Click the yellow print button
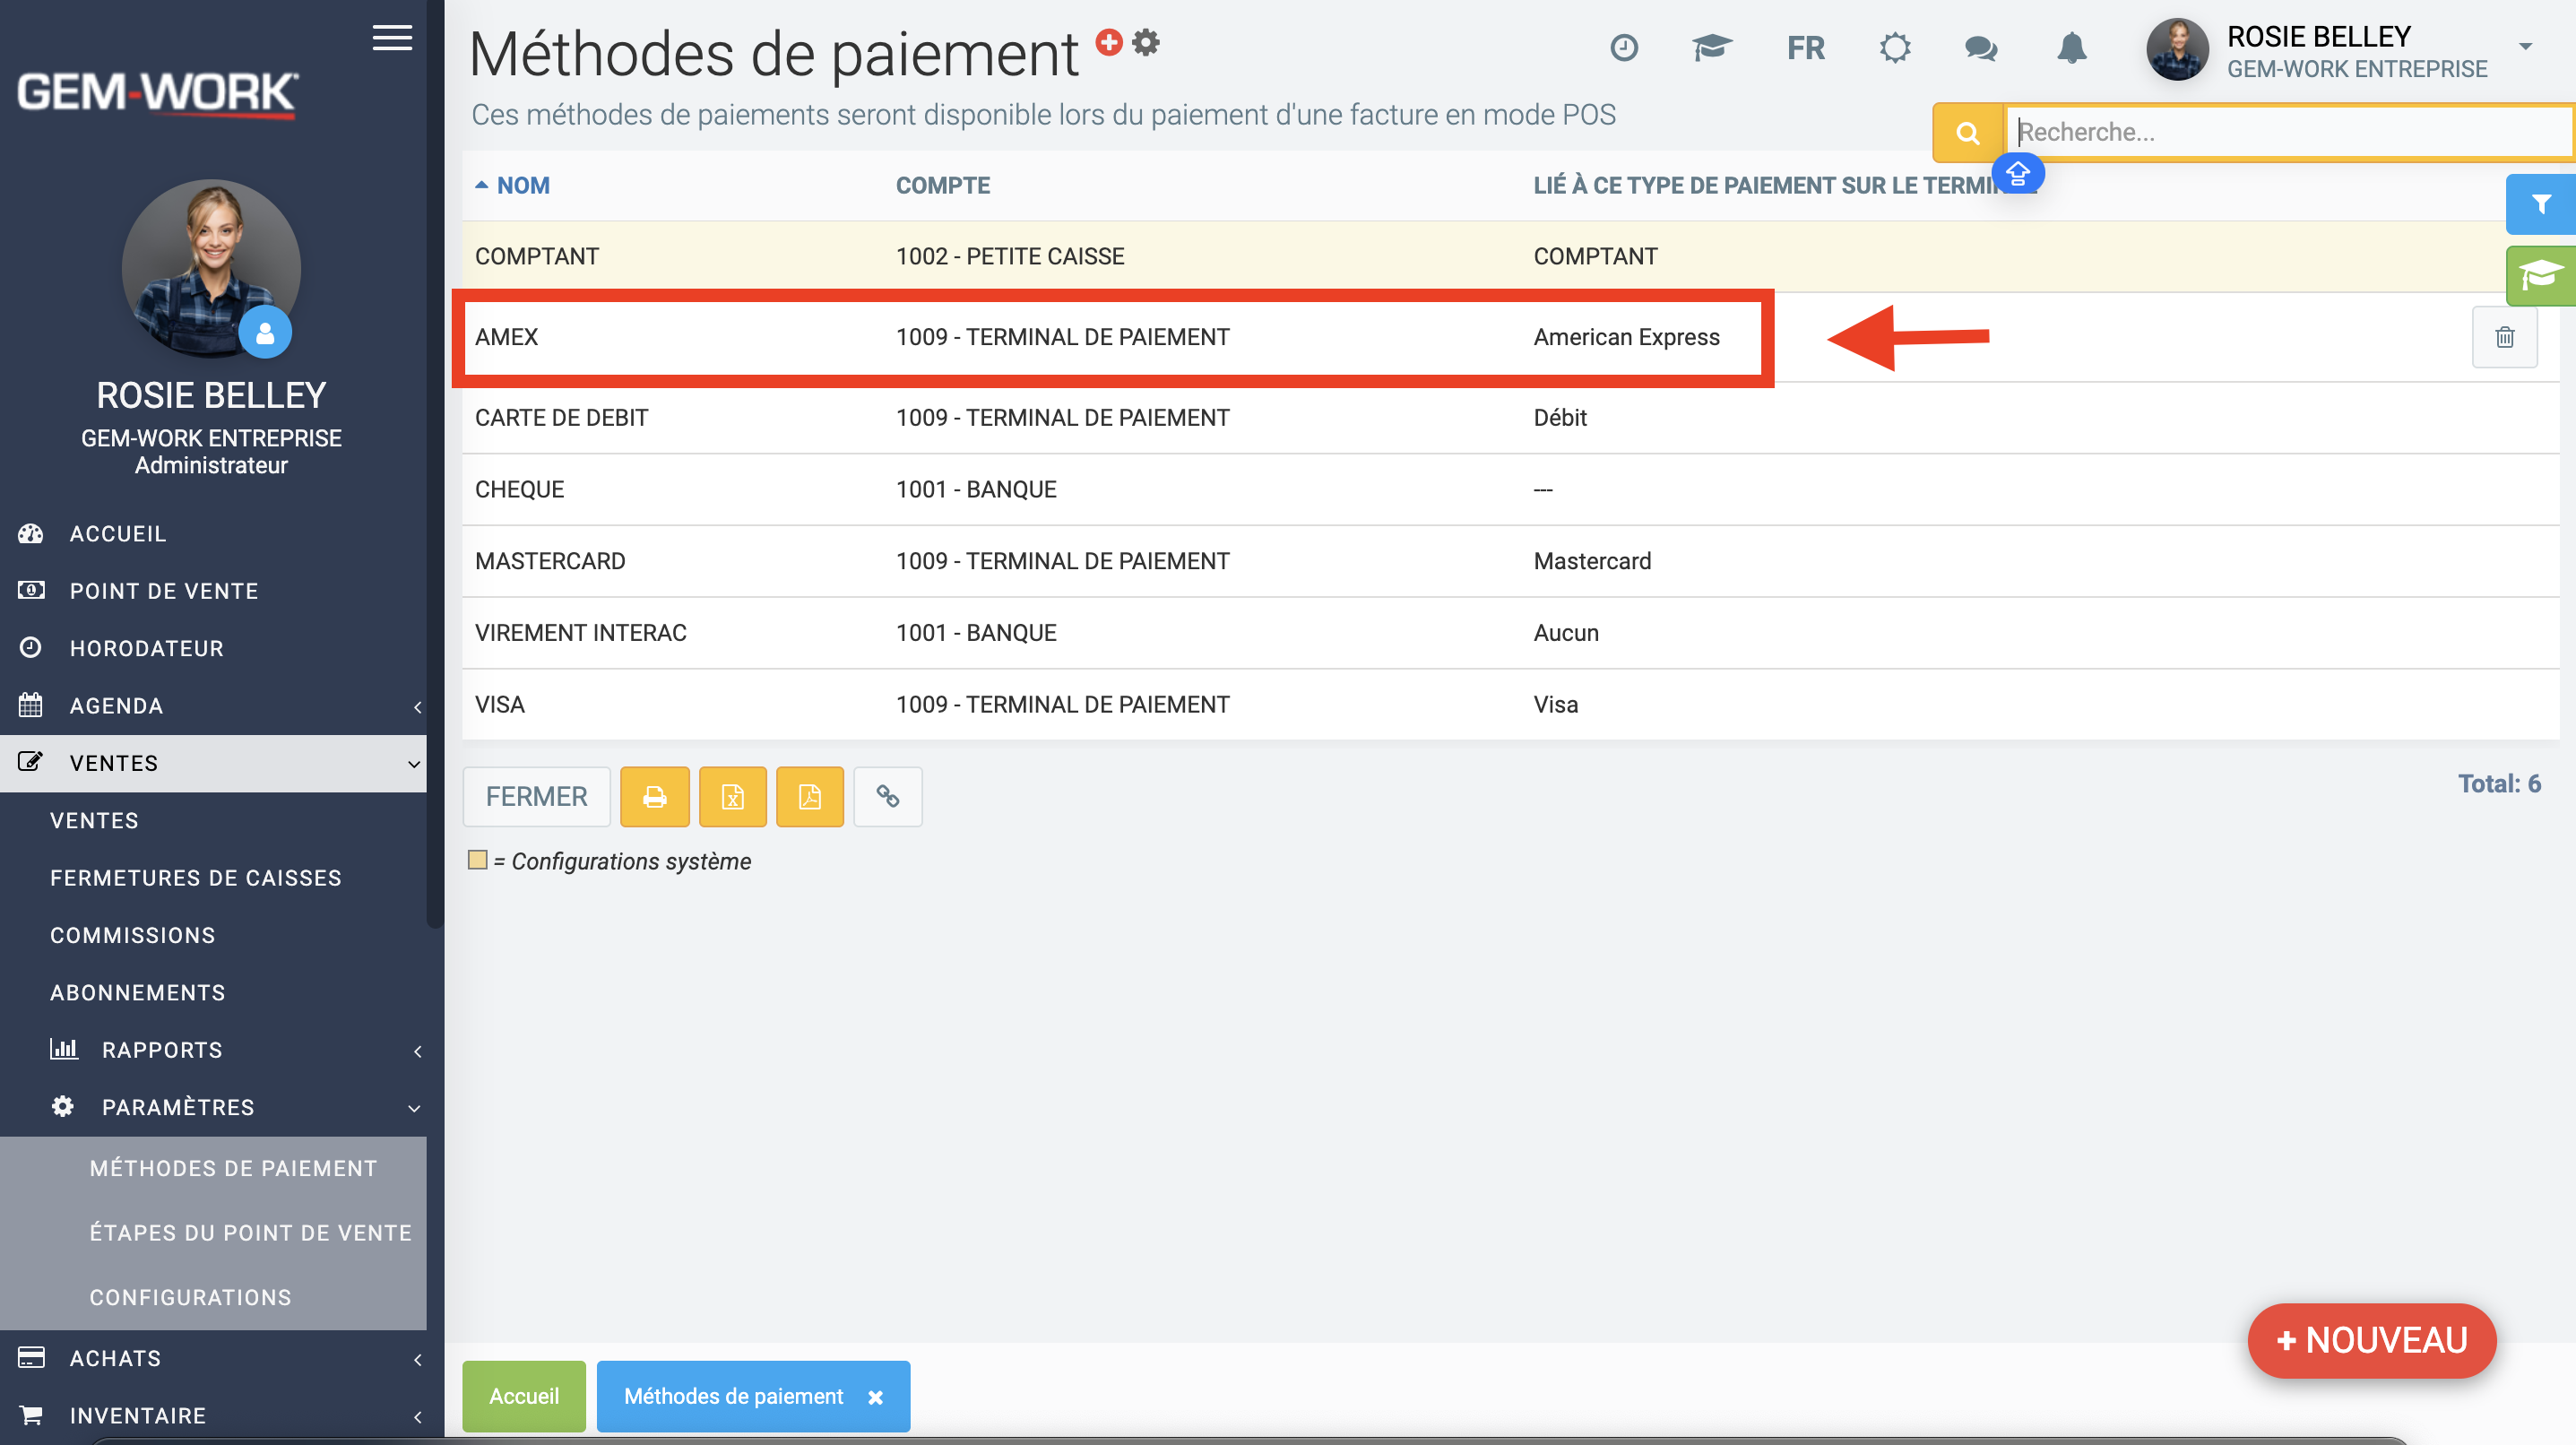This screenshot has width=2576, height=1445. [654, 797]
